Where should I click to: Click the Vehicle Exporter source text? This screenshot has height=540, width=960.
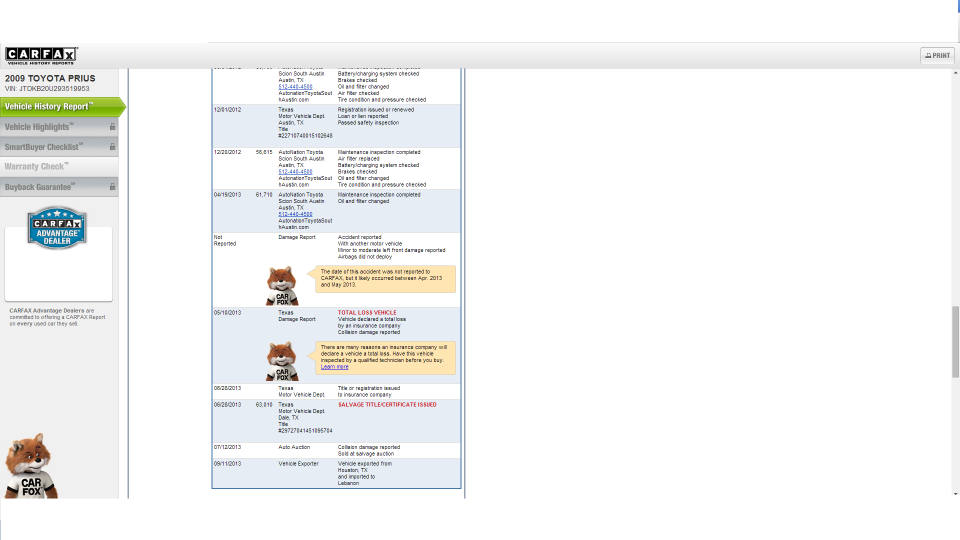pyautogui.click(x=298, y=463)
